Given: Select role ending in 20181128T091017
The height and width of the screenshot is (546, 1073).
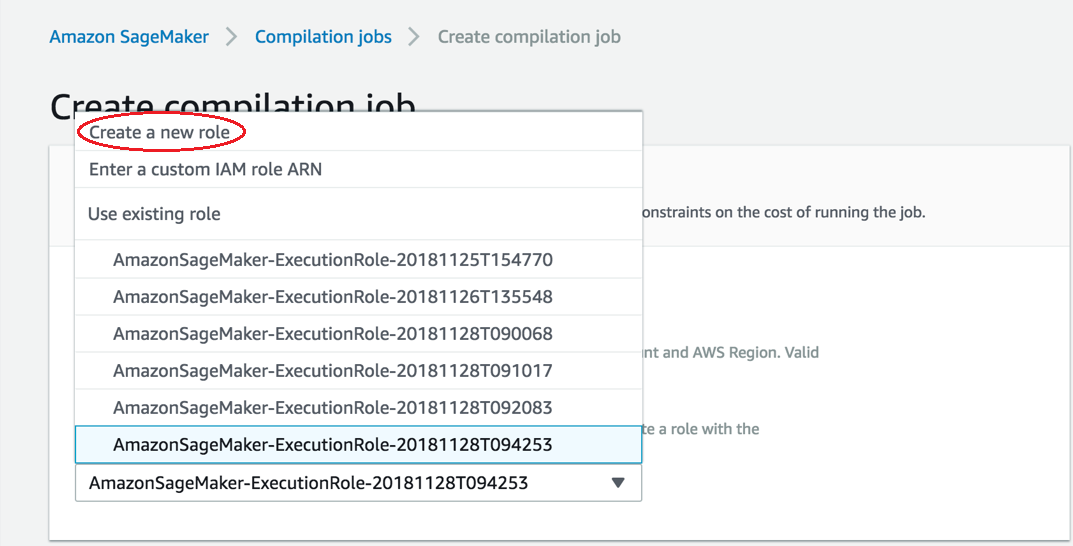Looking at the screenshot, I should click(x=332, y=371).
